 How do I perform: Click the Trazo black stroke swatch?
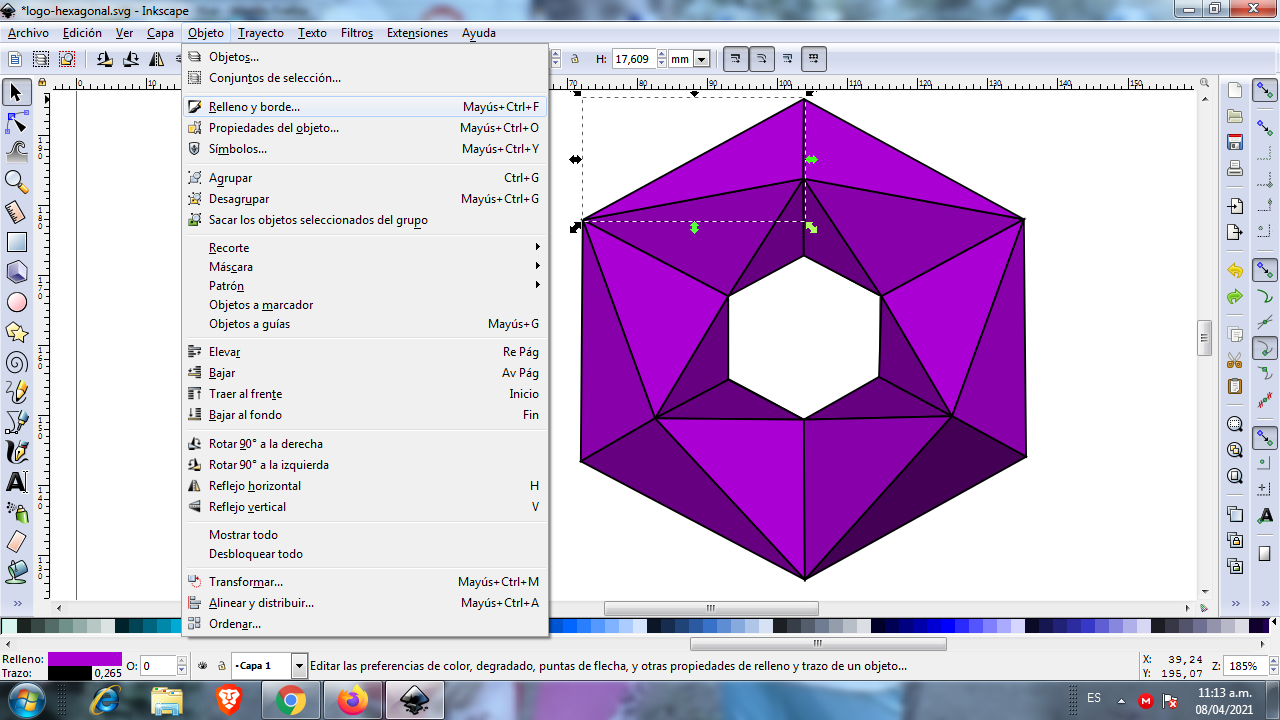point(69,673)
